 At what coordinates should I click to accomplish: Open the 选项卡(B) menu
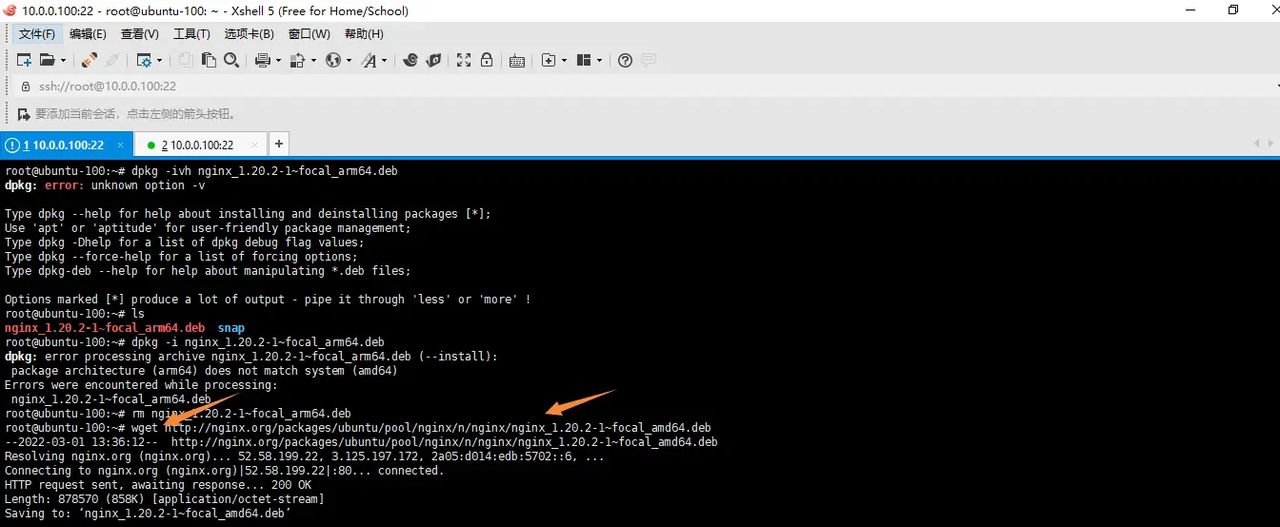pos(249,34)
